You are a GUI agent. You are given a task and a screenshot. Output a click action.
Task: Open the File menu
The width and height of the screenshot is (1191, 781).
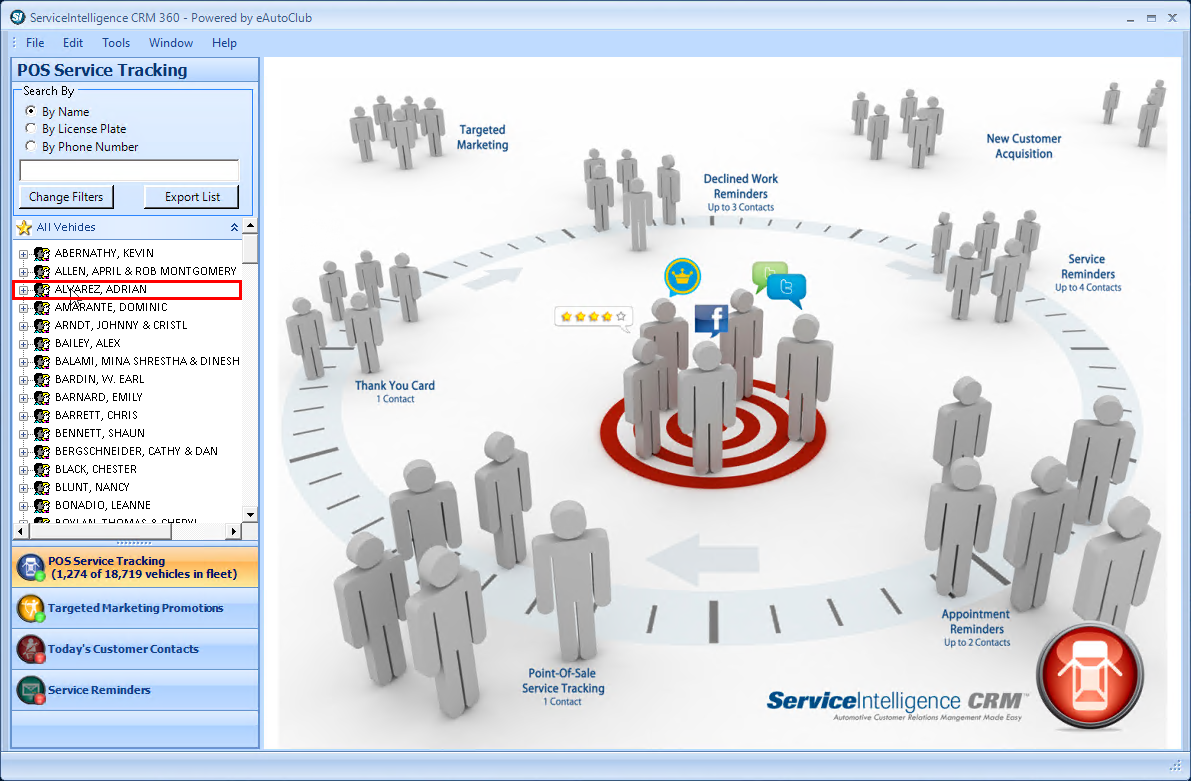tap(35, 43)
